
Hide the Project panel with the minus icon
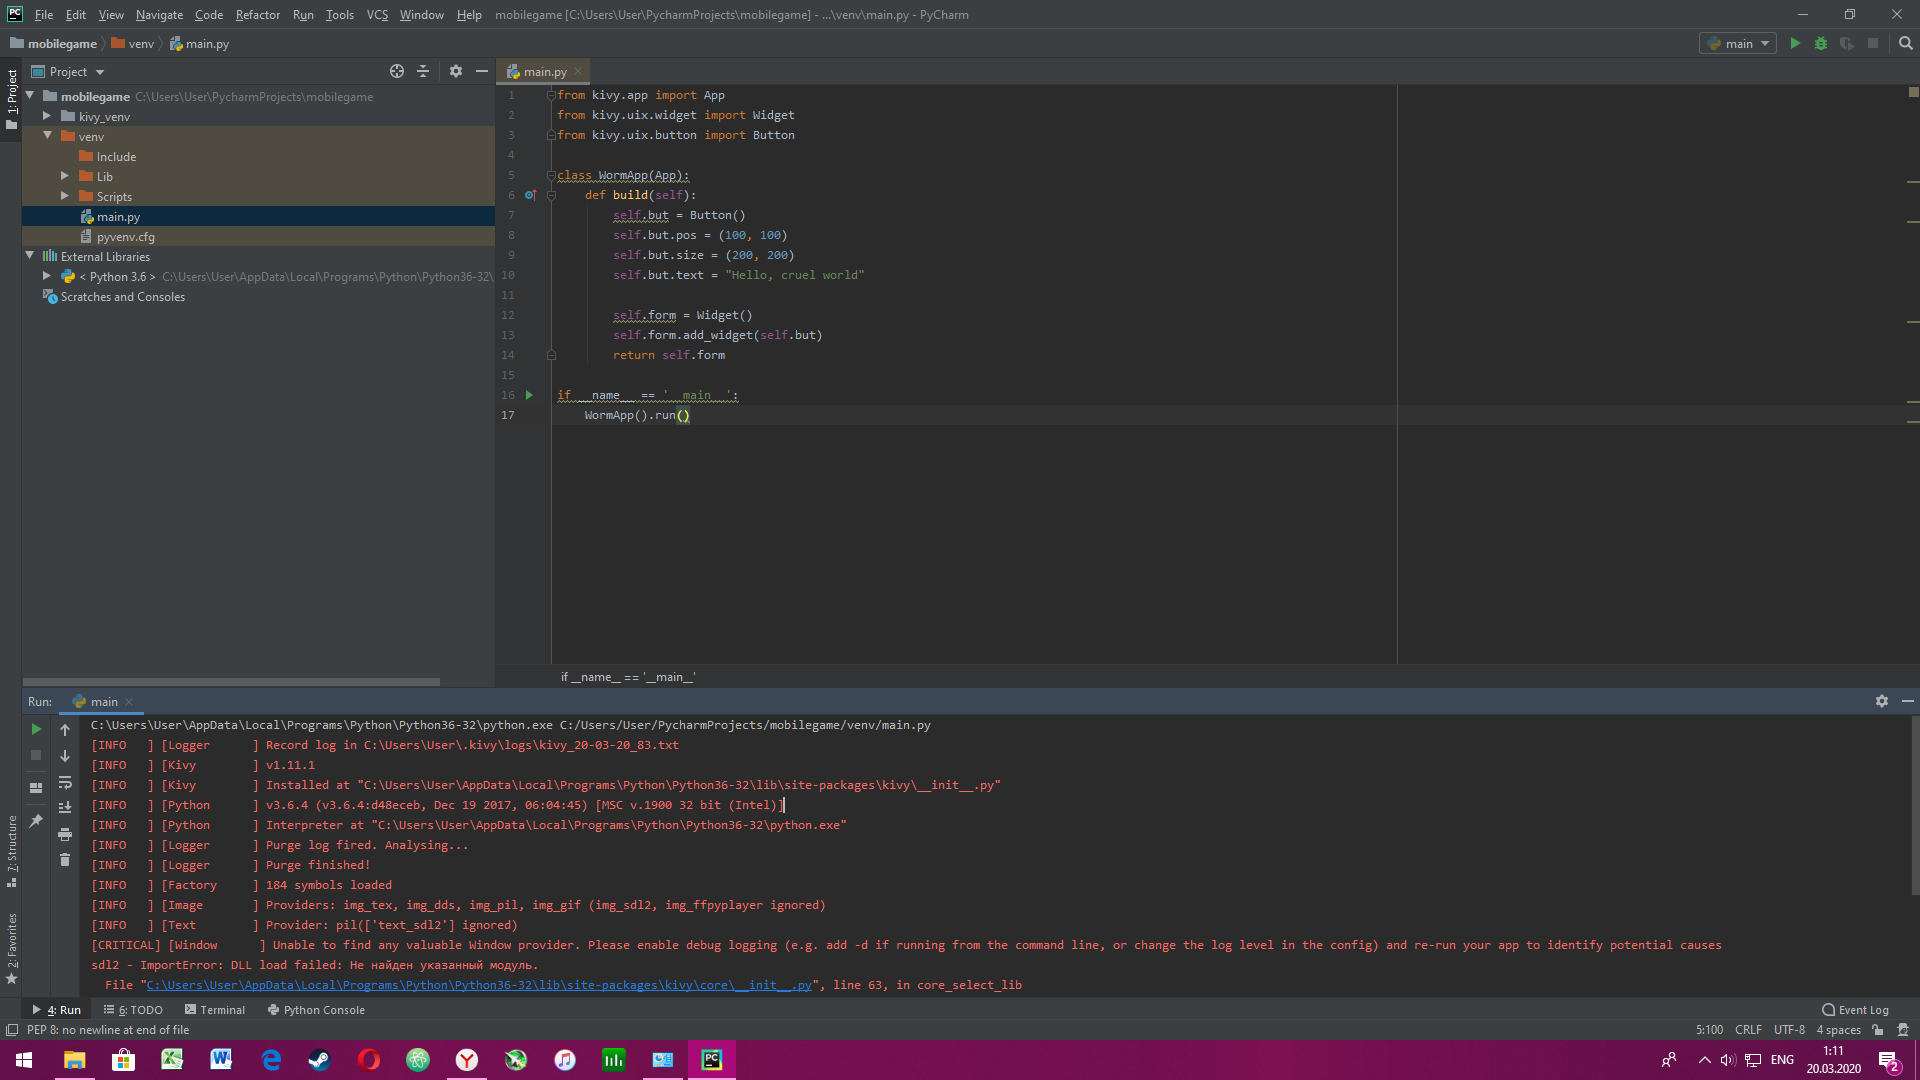pos(481,71)
